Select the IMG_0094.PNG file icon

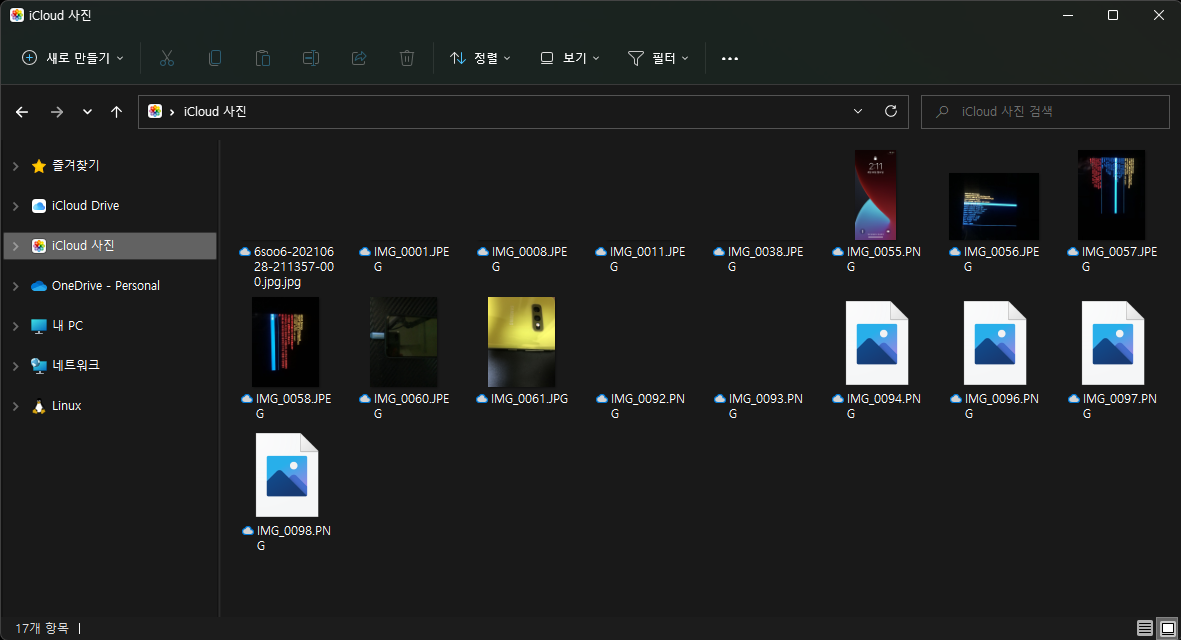pyautogui.click(x=877, y=343)
